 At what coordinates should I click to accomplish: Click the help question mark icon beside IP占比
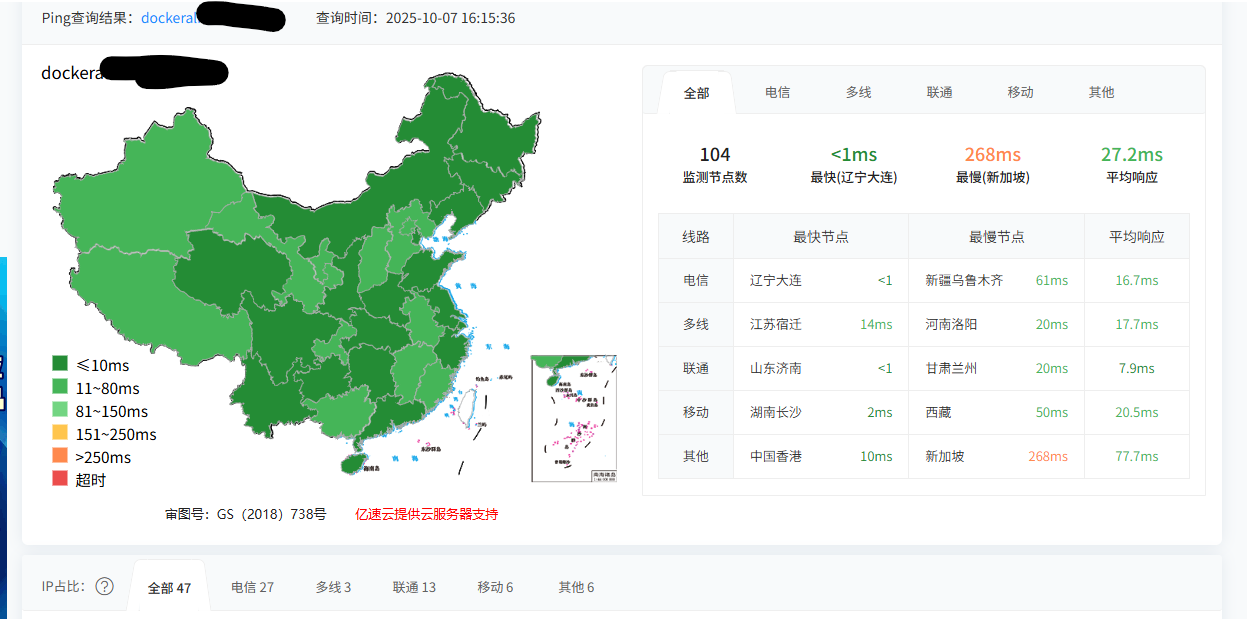point(104,587)
